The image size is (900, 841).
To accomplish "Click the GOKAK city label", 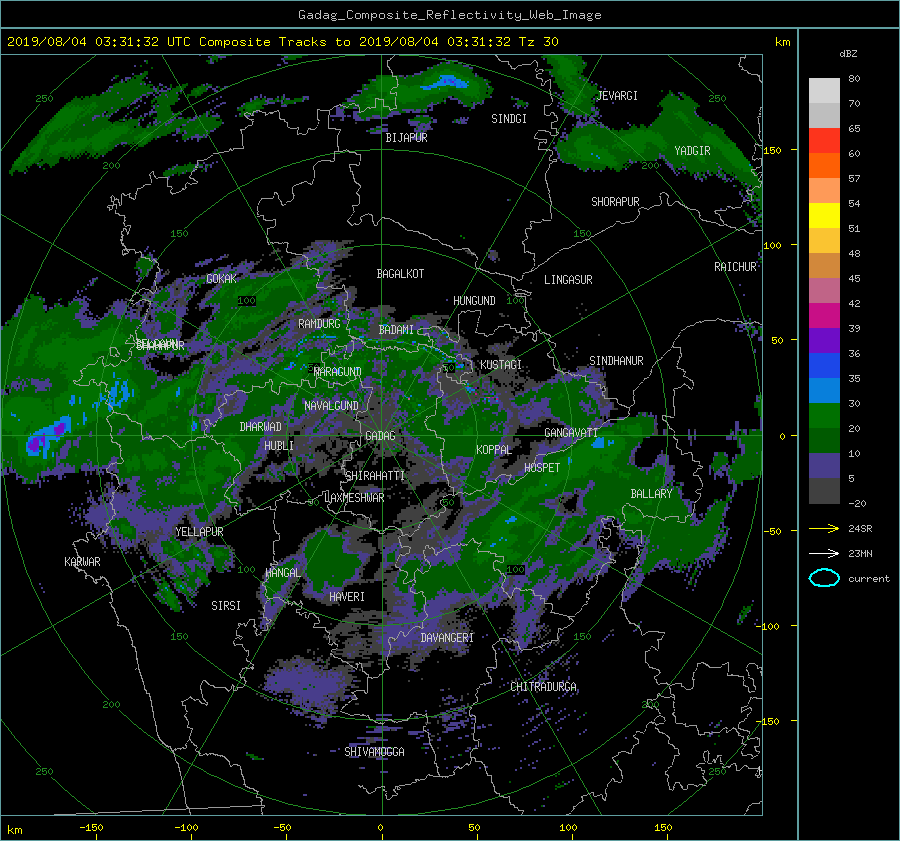I will (222, 279).
